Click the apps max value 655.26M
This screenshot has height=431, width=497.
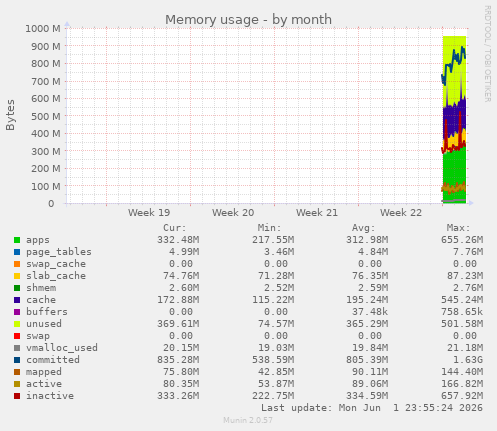pos(462,240)
